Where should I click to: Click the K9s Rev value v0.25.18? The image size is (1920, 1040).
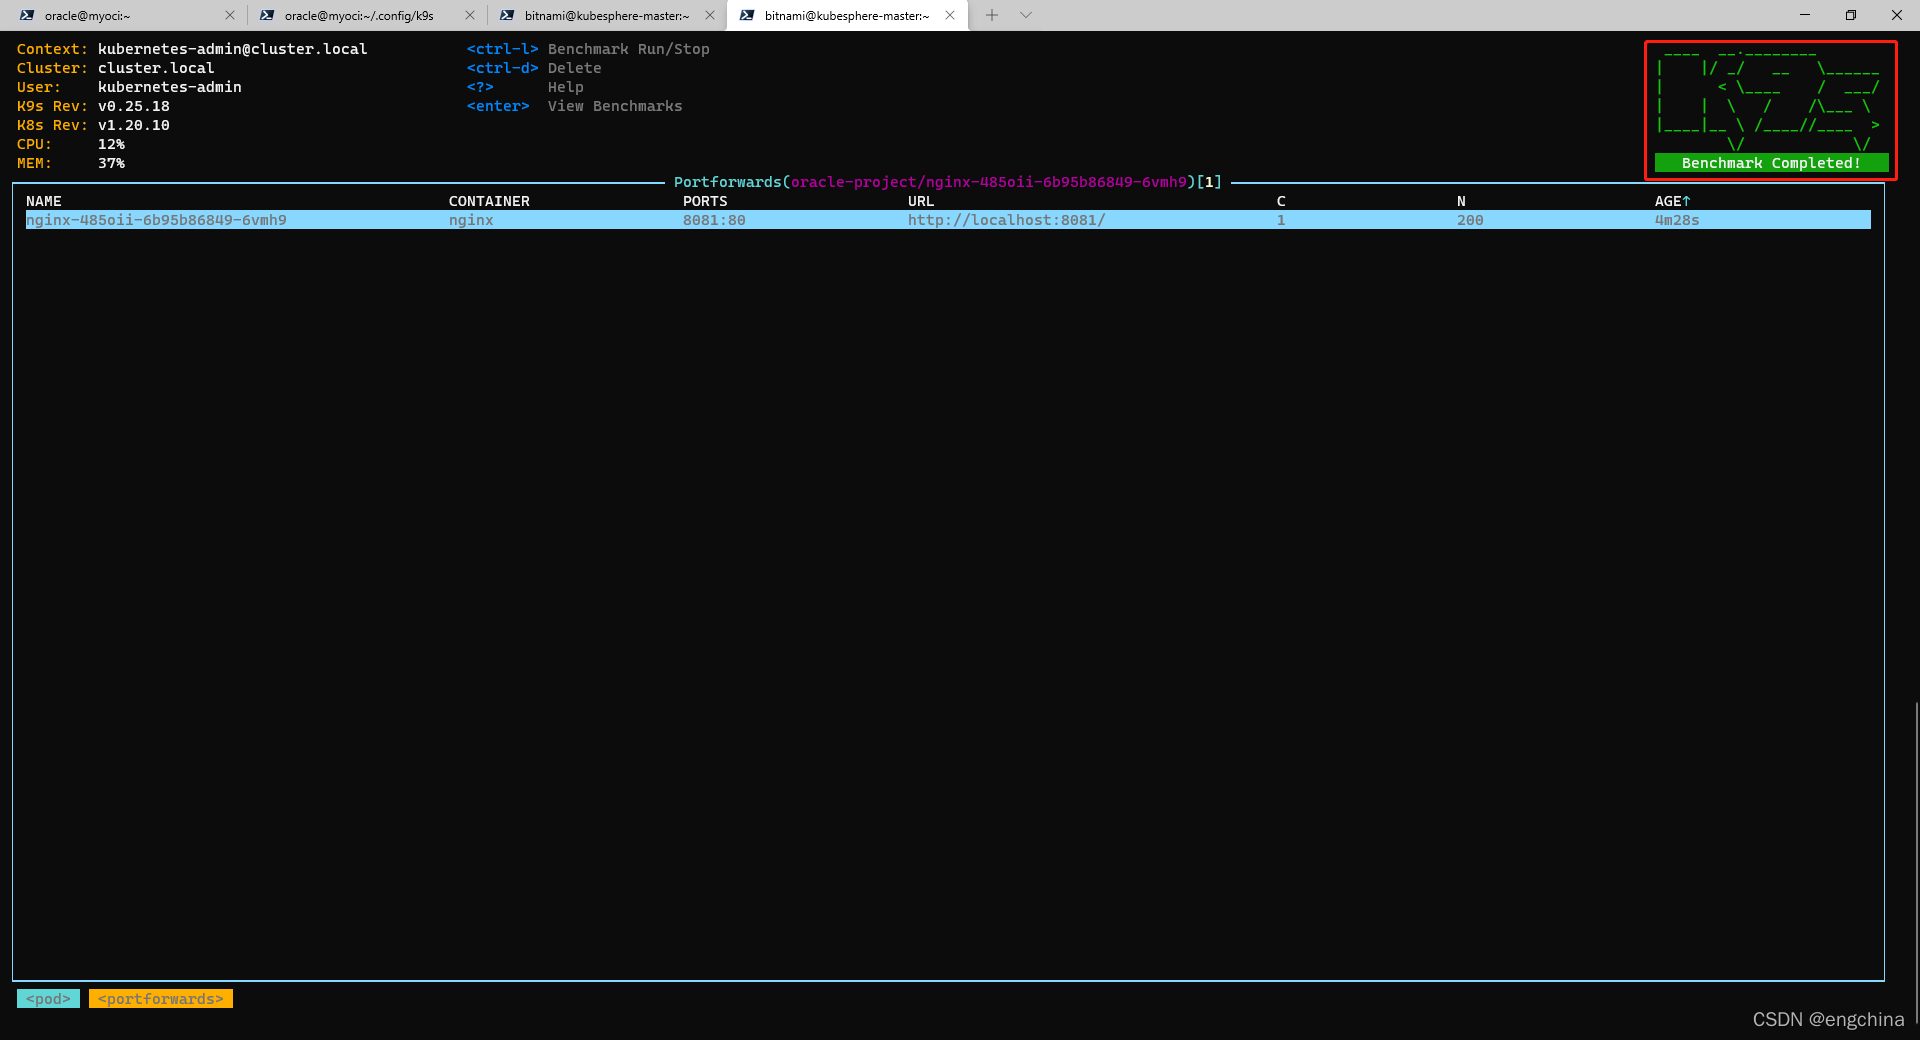133,106
